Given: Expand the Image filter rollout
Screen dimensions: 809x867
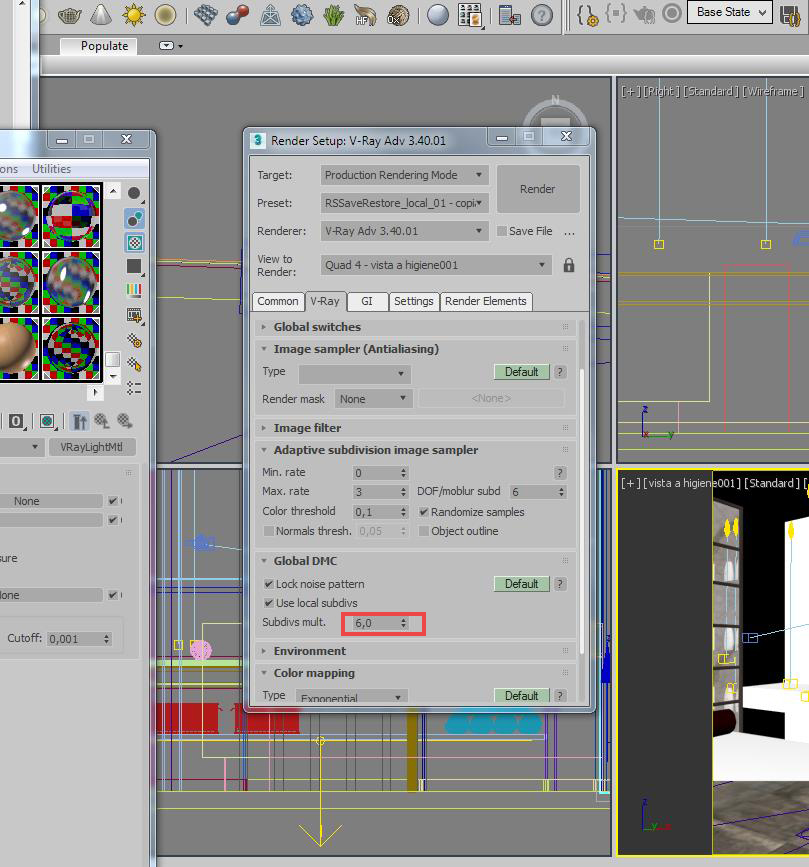Looking at the screenshot, I should click(307, 428).
